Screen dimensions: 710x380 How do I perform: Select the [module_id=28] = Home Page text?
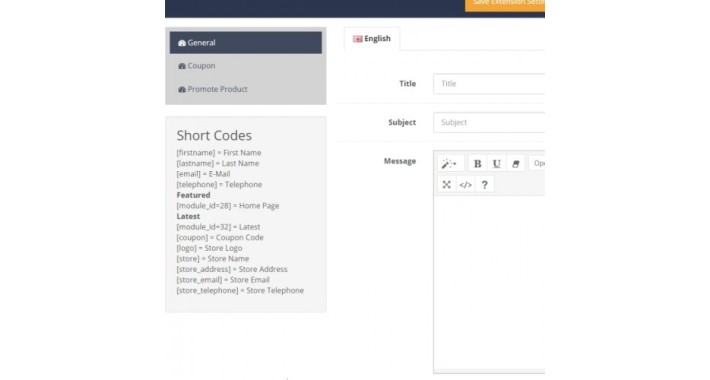228,206
